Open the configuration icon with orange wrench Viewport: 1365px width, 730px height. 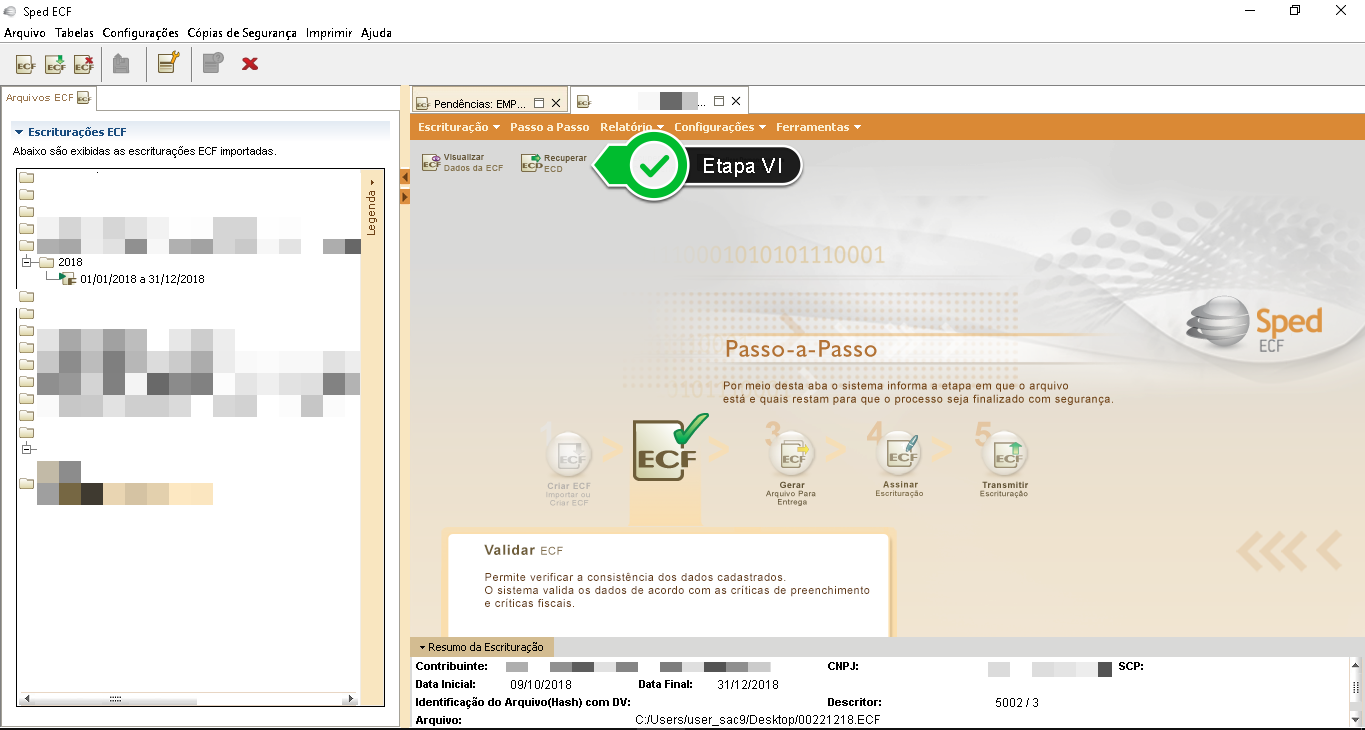pyautogui.click(x=168, y=64)
